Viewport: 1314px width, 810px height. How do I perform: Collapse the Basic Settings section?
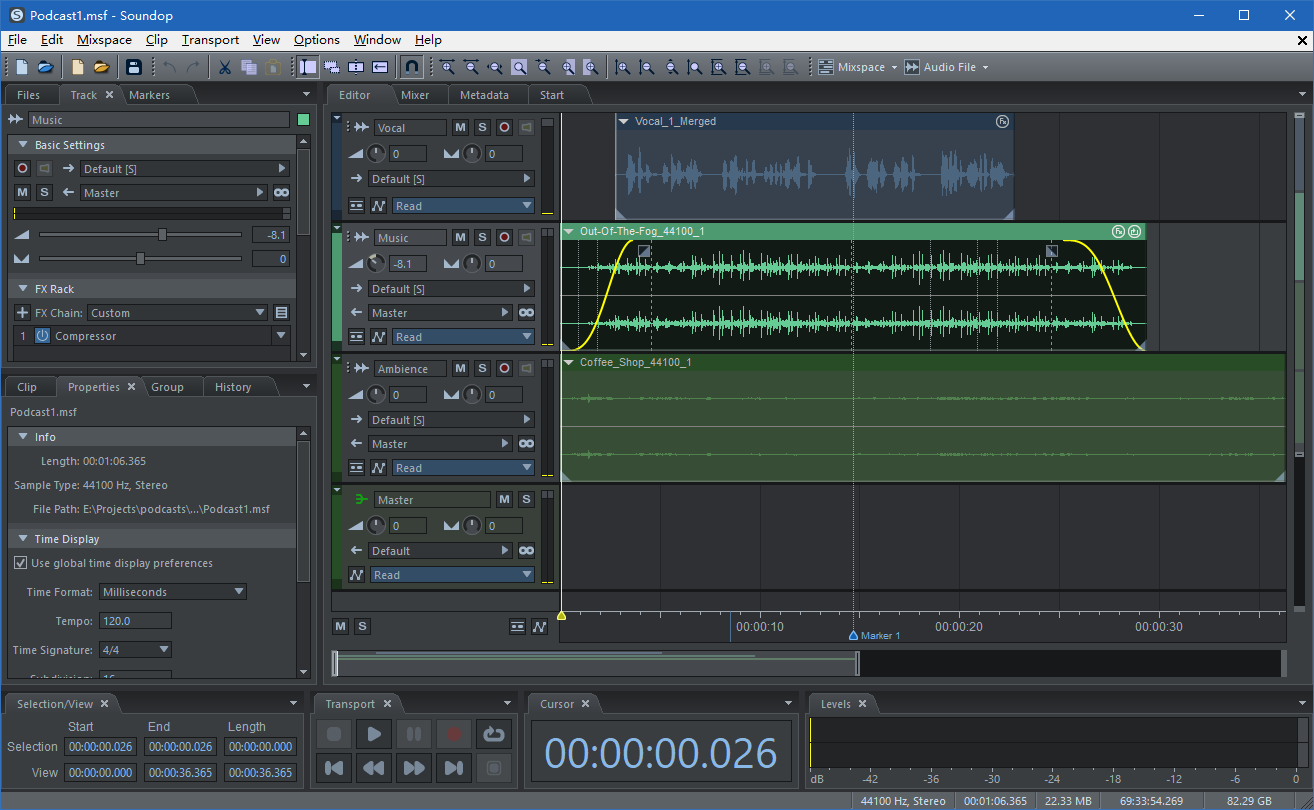coord(22,145)
